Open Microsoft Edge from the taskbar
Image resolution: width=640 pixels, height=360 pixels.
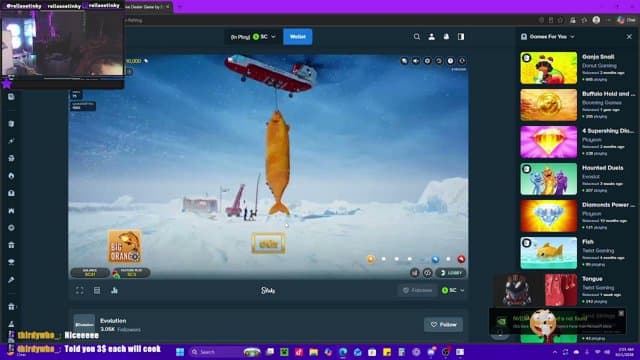pos(343,352)
